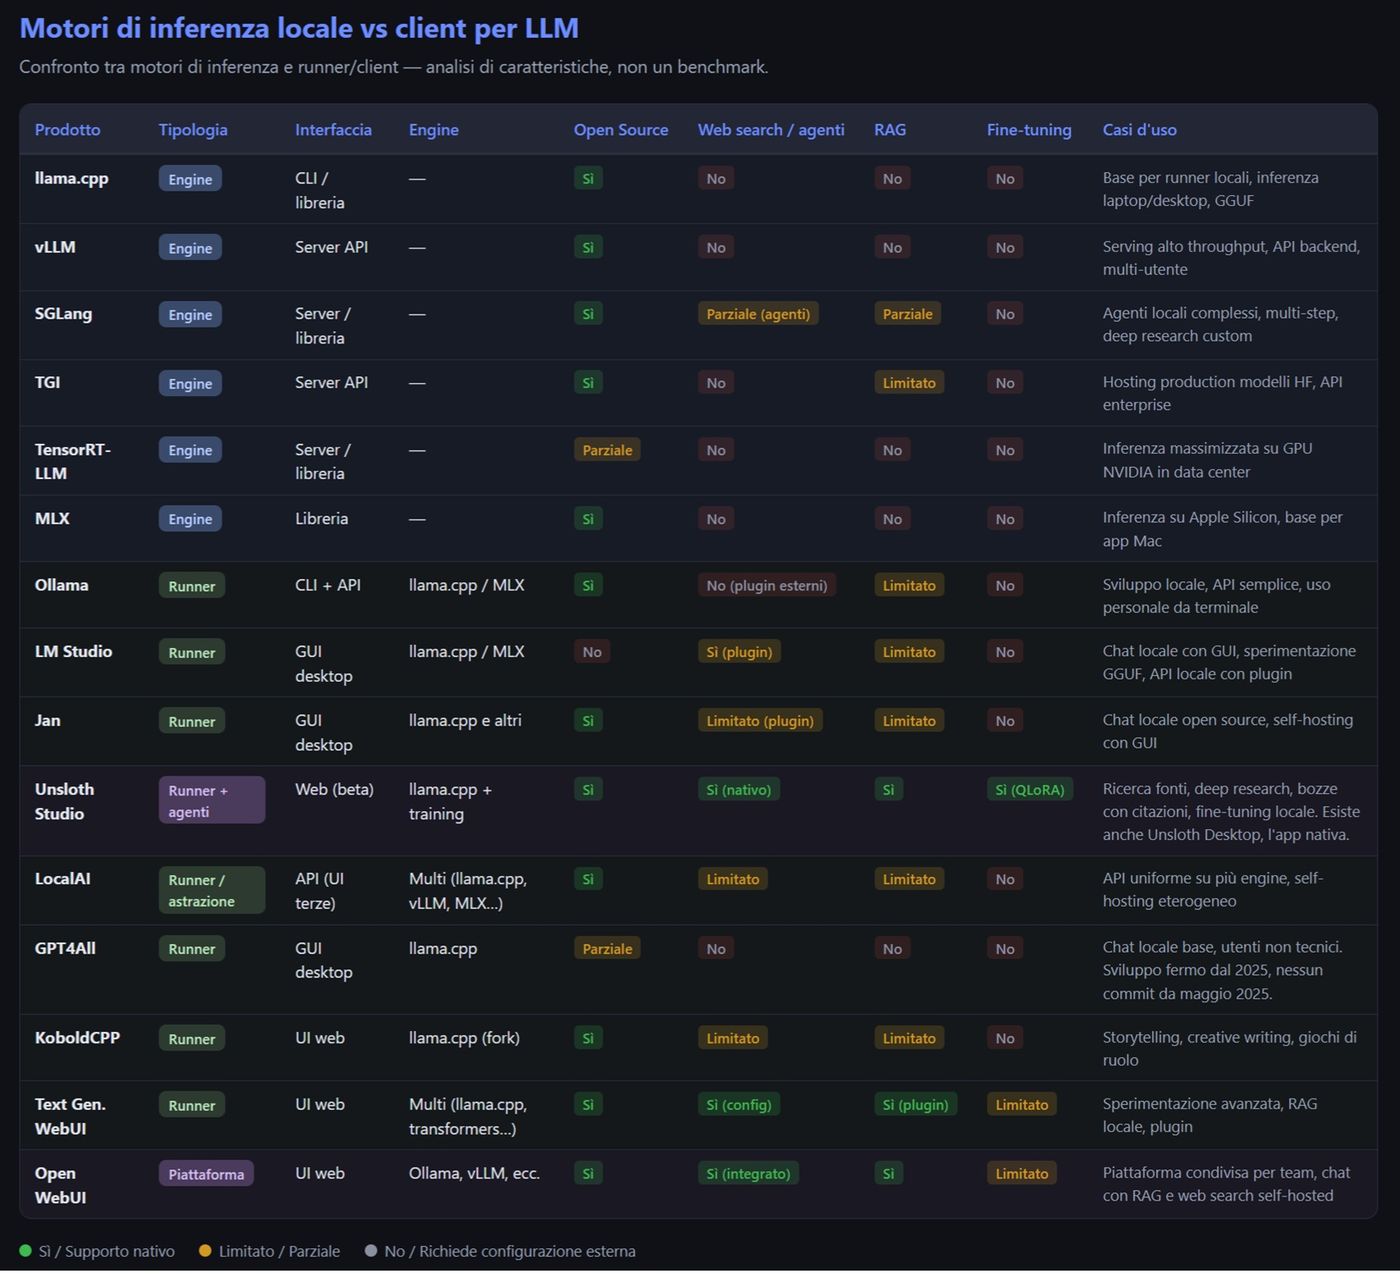This screenshot has height=1278, width=1400.
Task: Select the "RAG" column header
Action: [890, 130]
